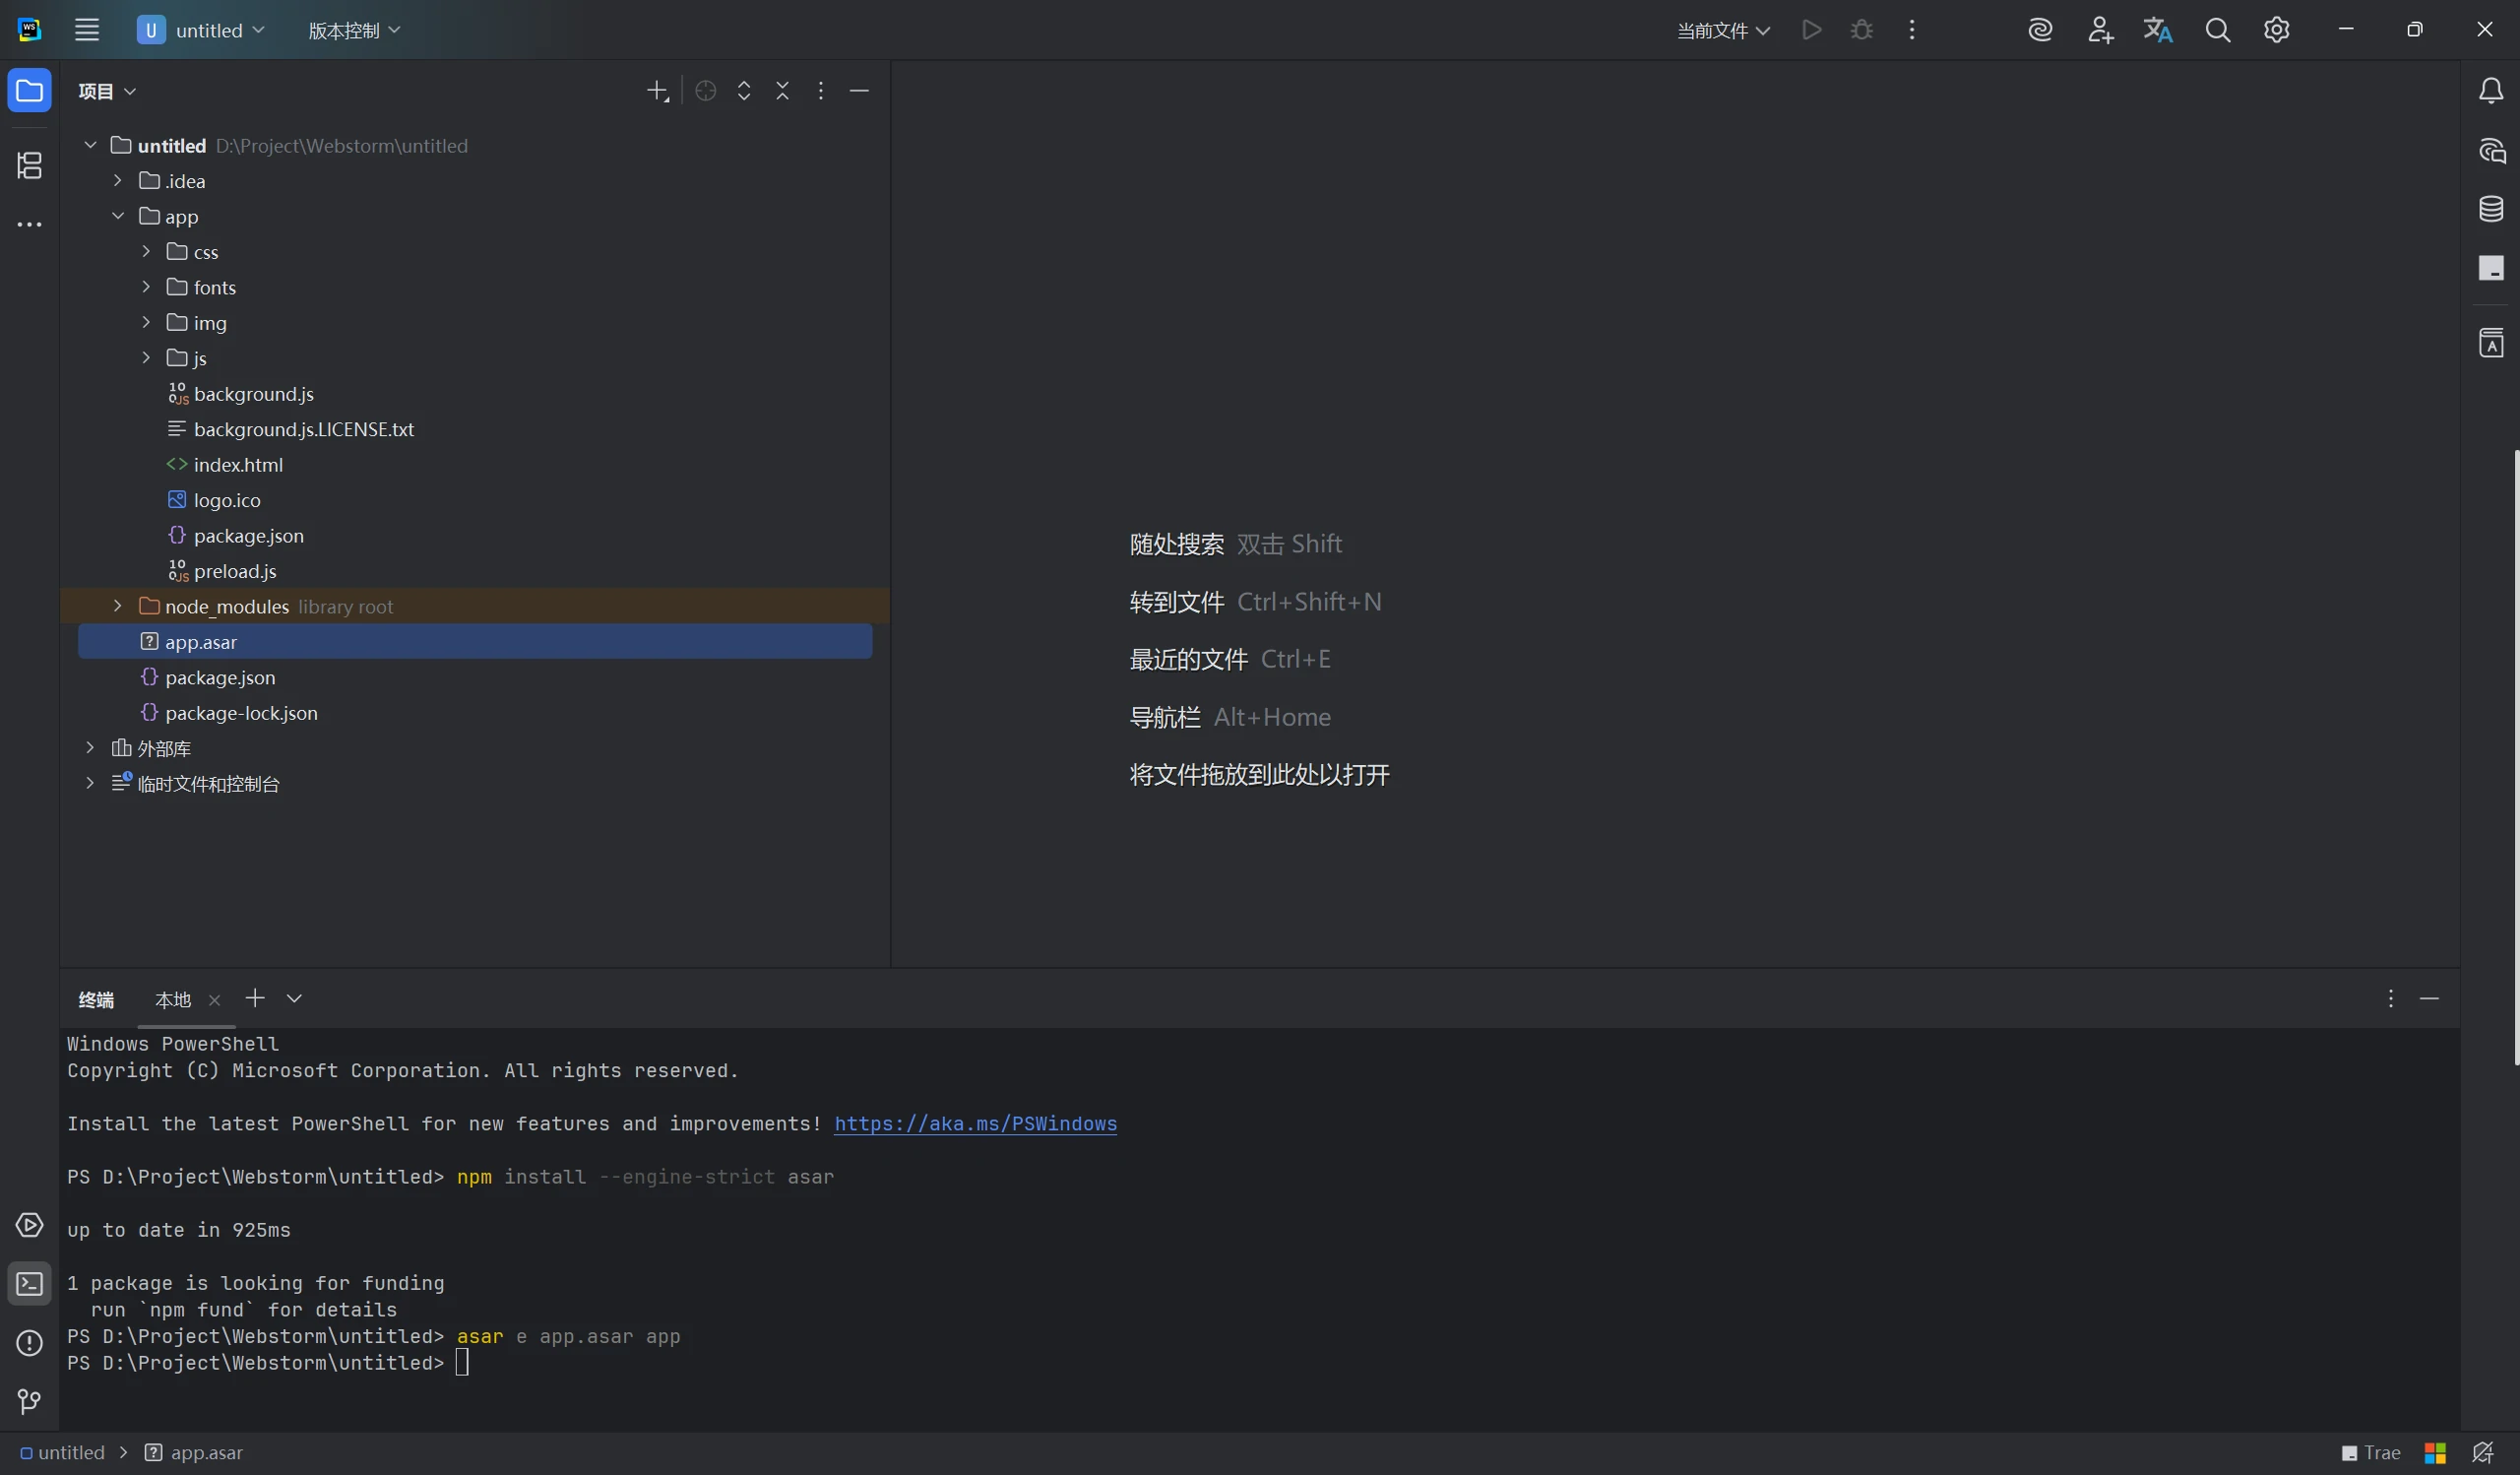Click the Notifications bell icon
The image size is (2520, 1475).
tap(2490, 91)
